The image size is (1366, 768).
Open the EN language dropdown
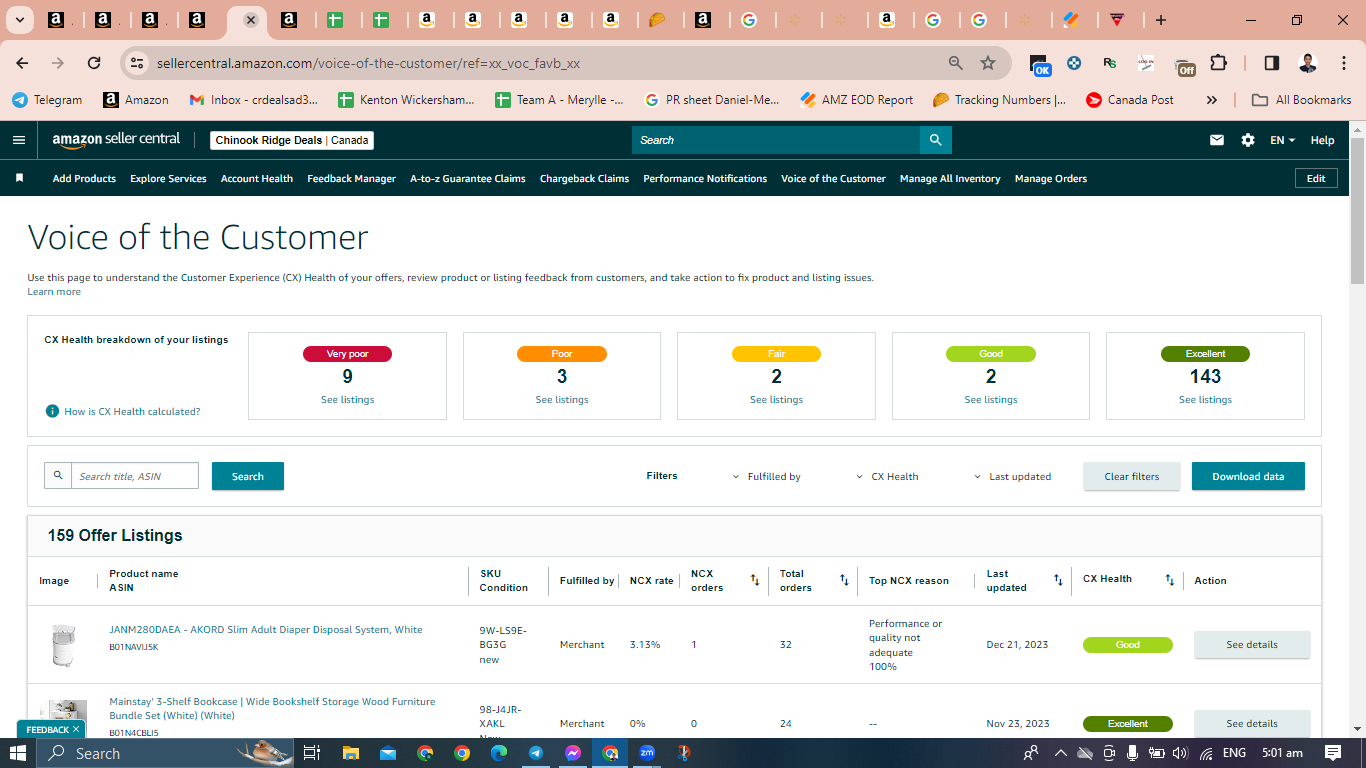coord(1282,140)
